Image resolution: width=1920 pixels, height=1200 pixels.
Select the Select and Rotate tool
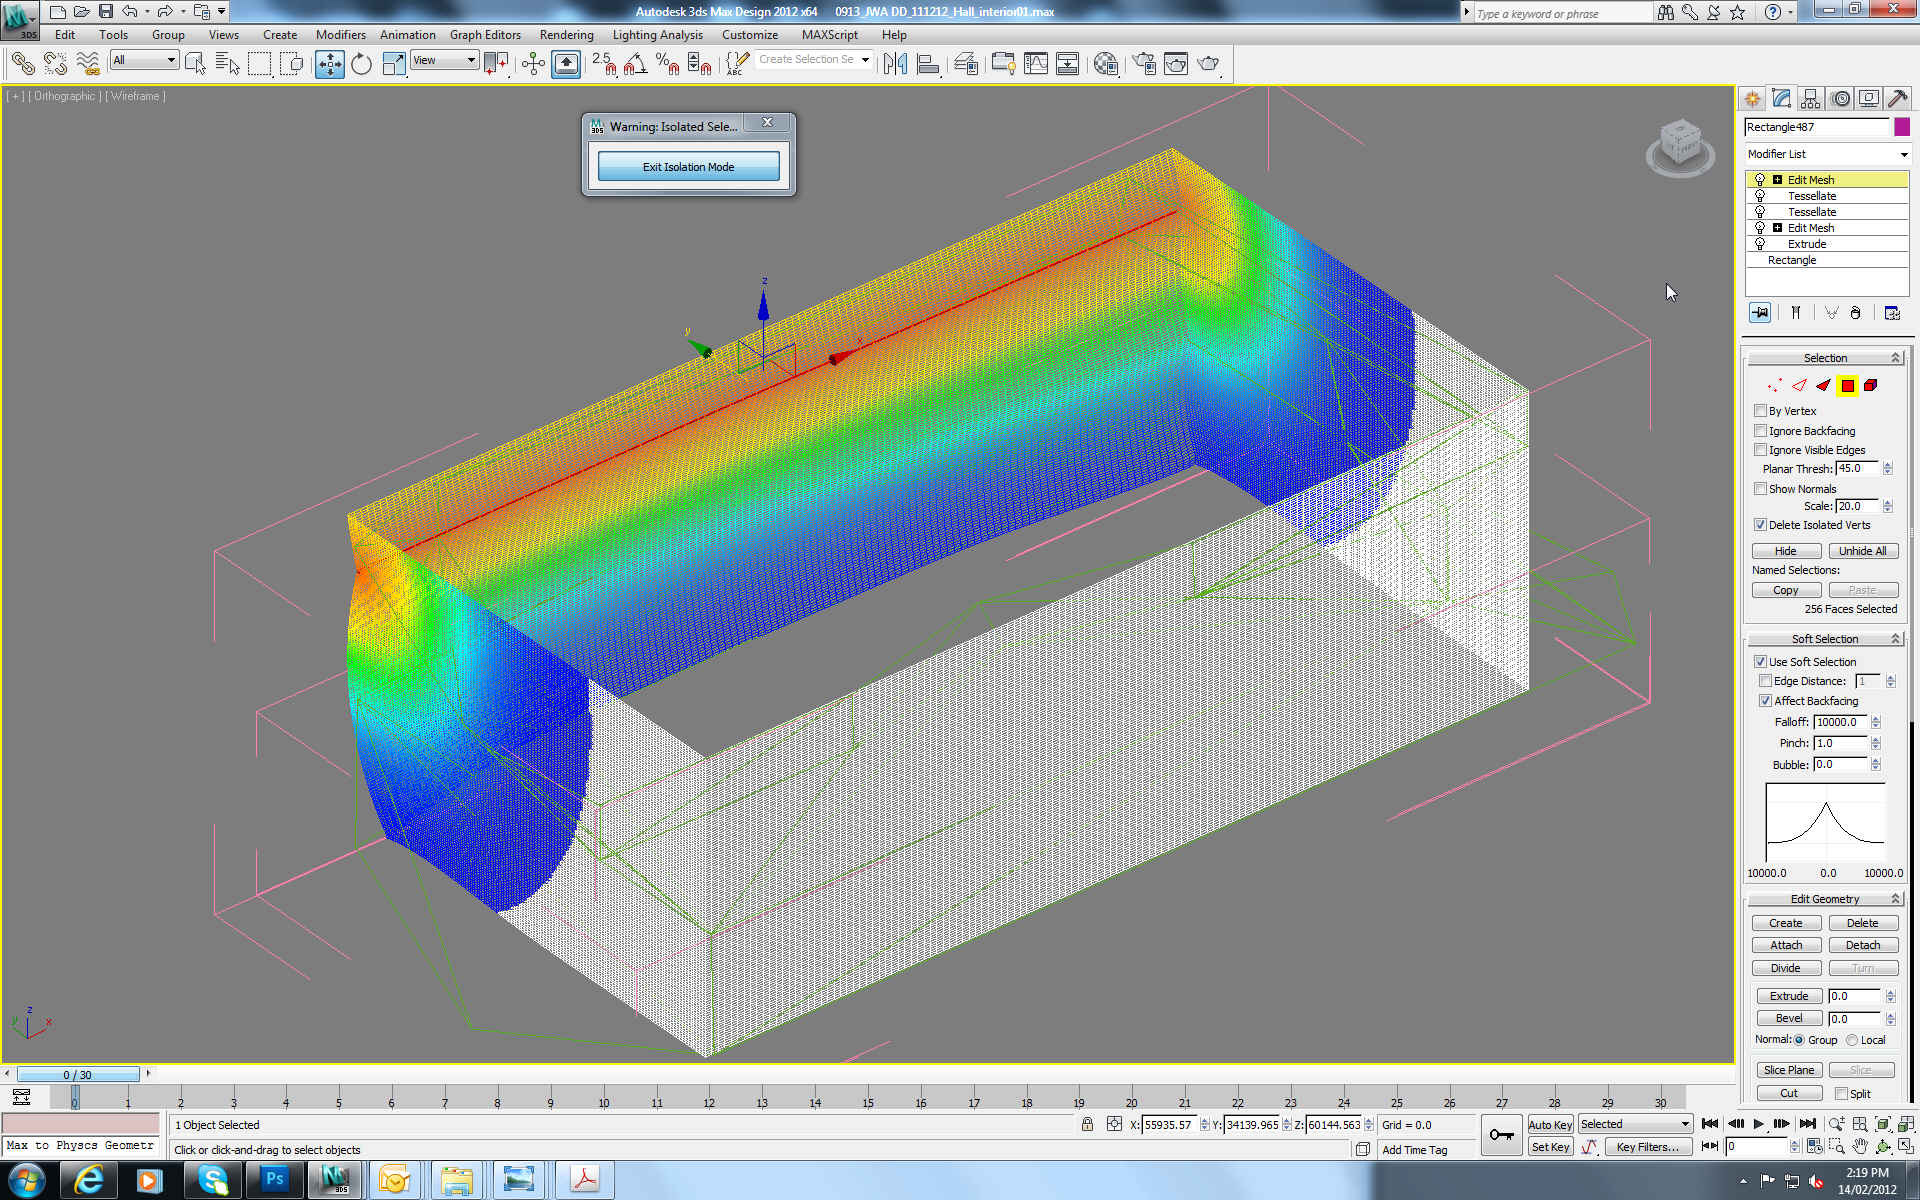click(361, 64)
